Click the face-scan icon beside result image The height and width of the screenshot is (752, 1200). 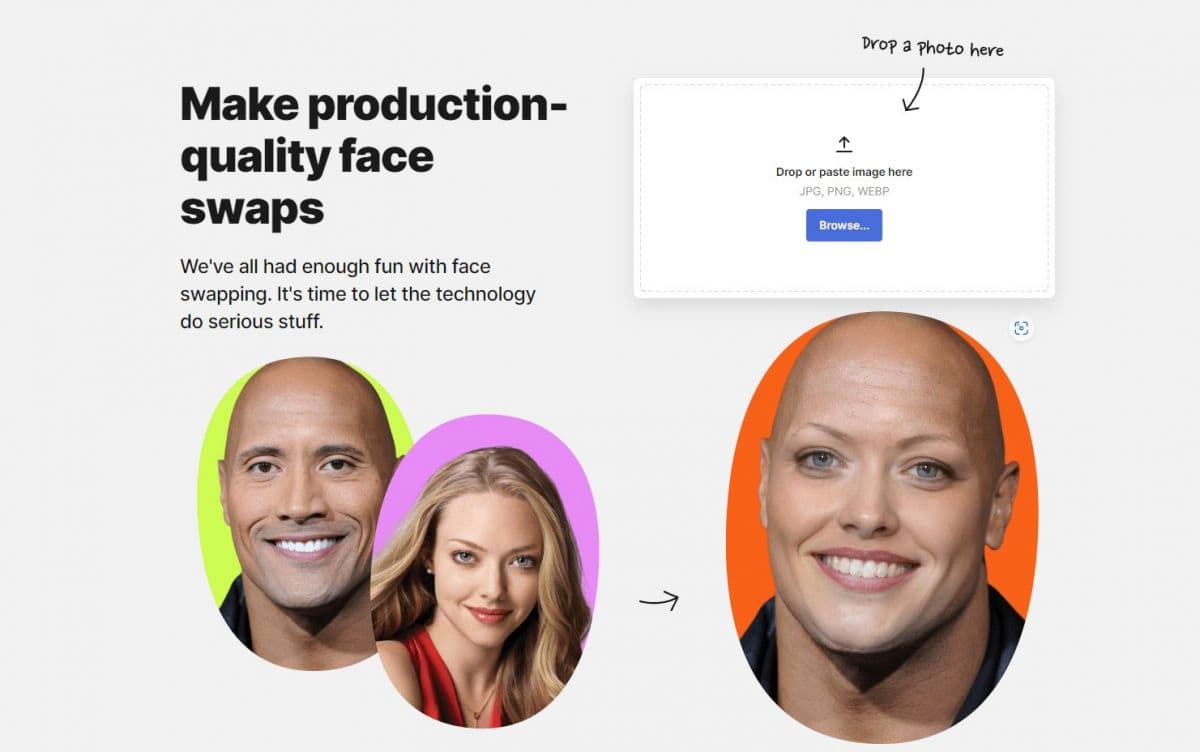click(1020, 329)
